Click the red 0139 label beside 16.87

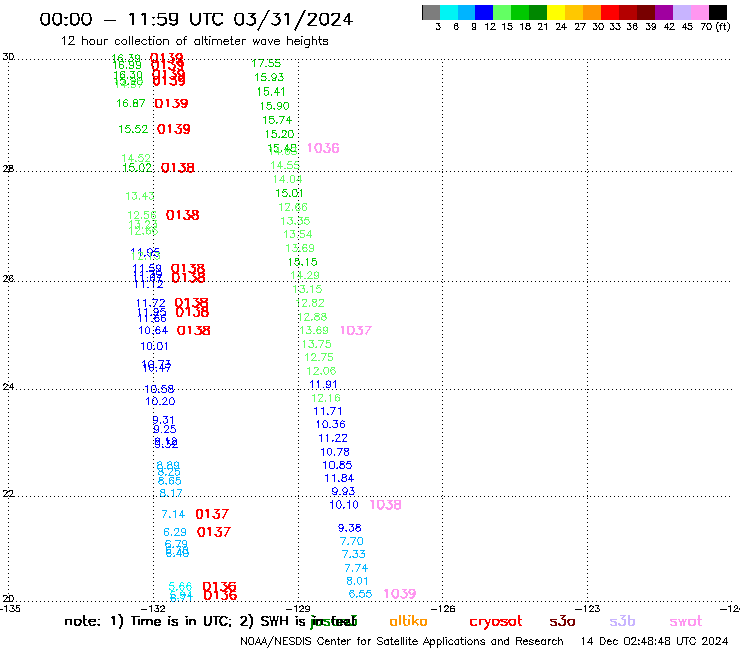(x=171, y=104)
